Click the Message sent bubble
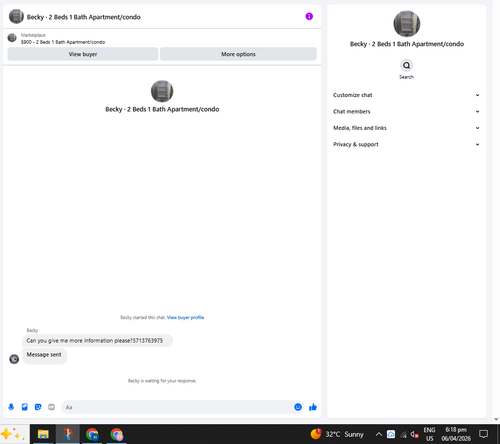The height and width of the screenshot is (444, 500). click(x=44, y=356)
